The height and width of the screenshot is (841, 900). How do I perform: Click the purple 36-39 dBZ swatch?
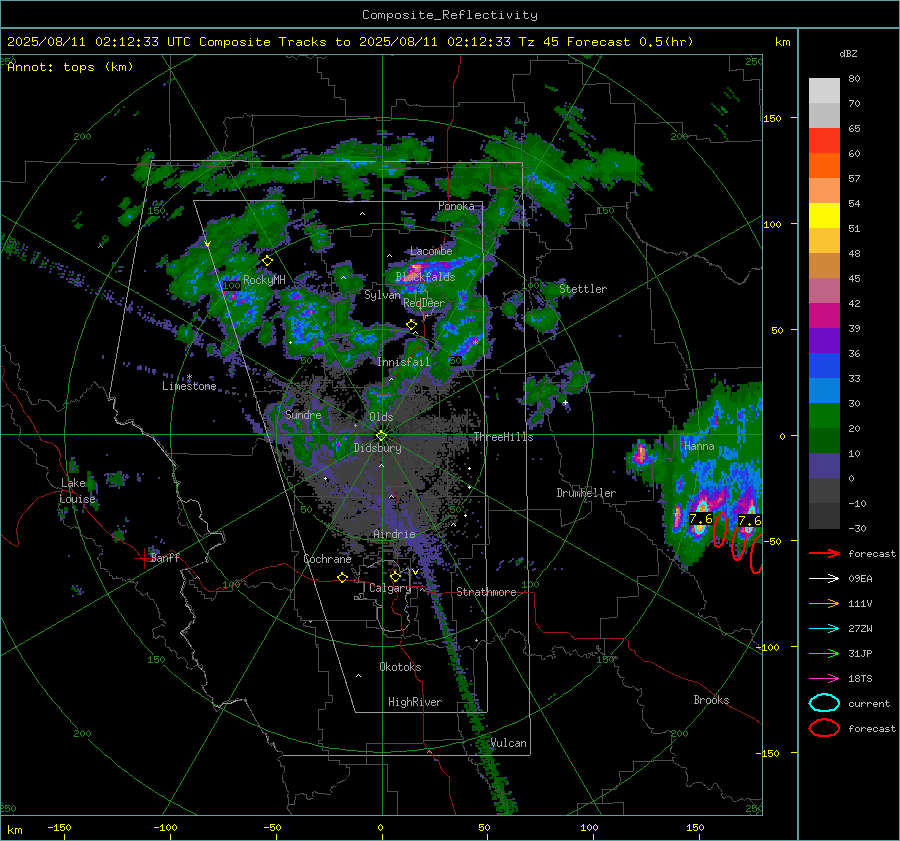pos(824,341)
